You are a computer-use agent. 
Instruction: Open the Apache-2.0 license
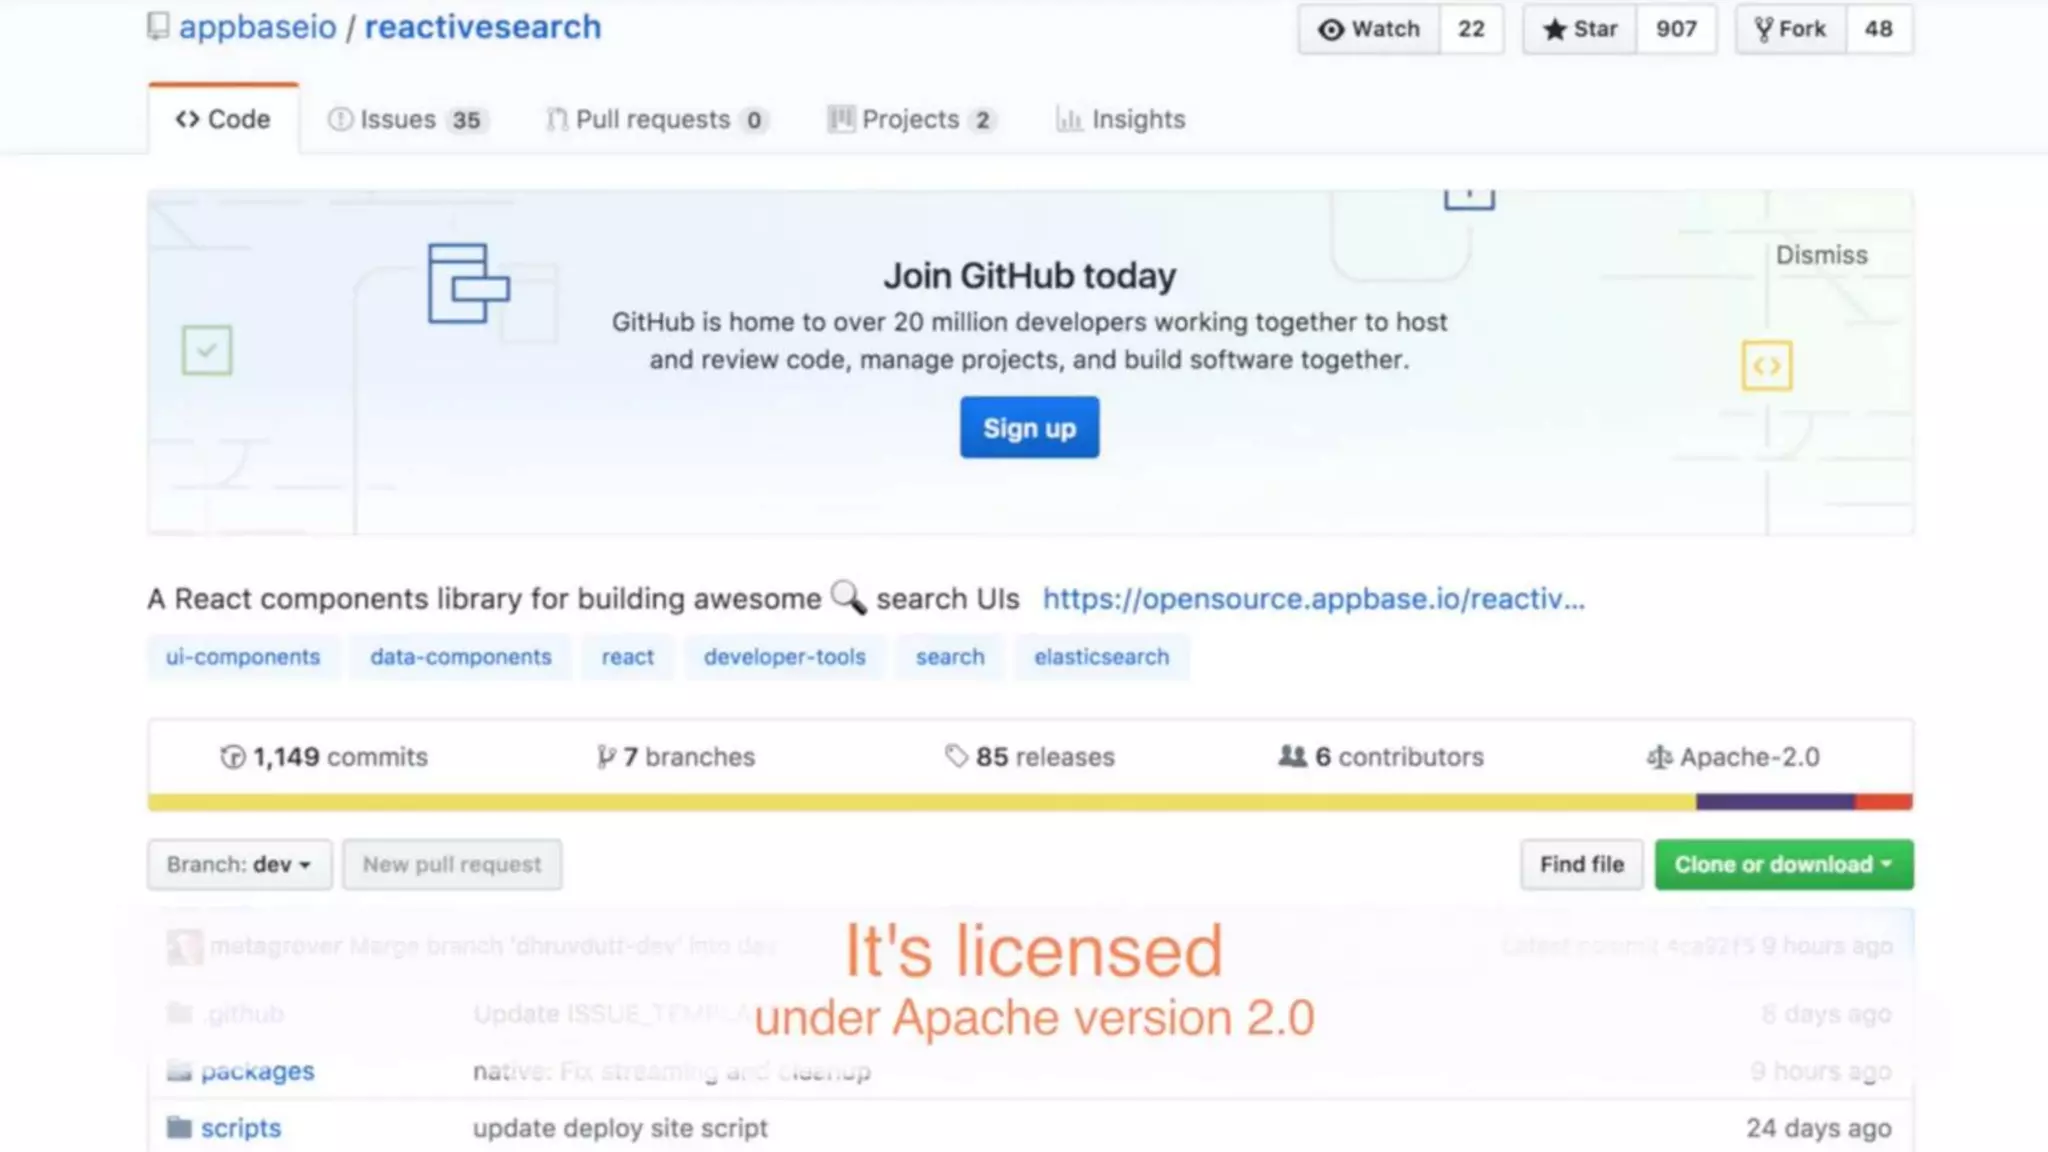pos(1733,757)
